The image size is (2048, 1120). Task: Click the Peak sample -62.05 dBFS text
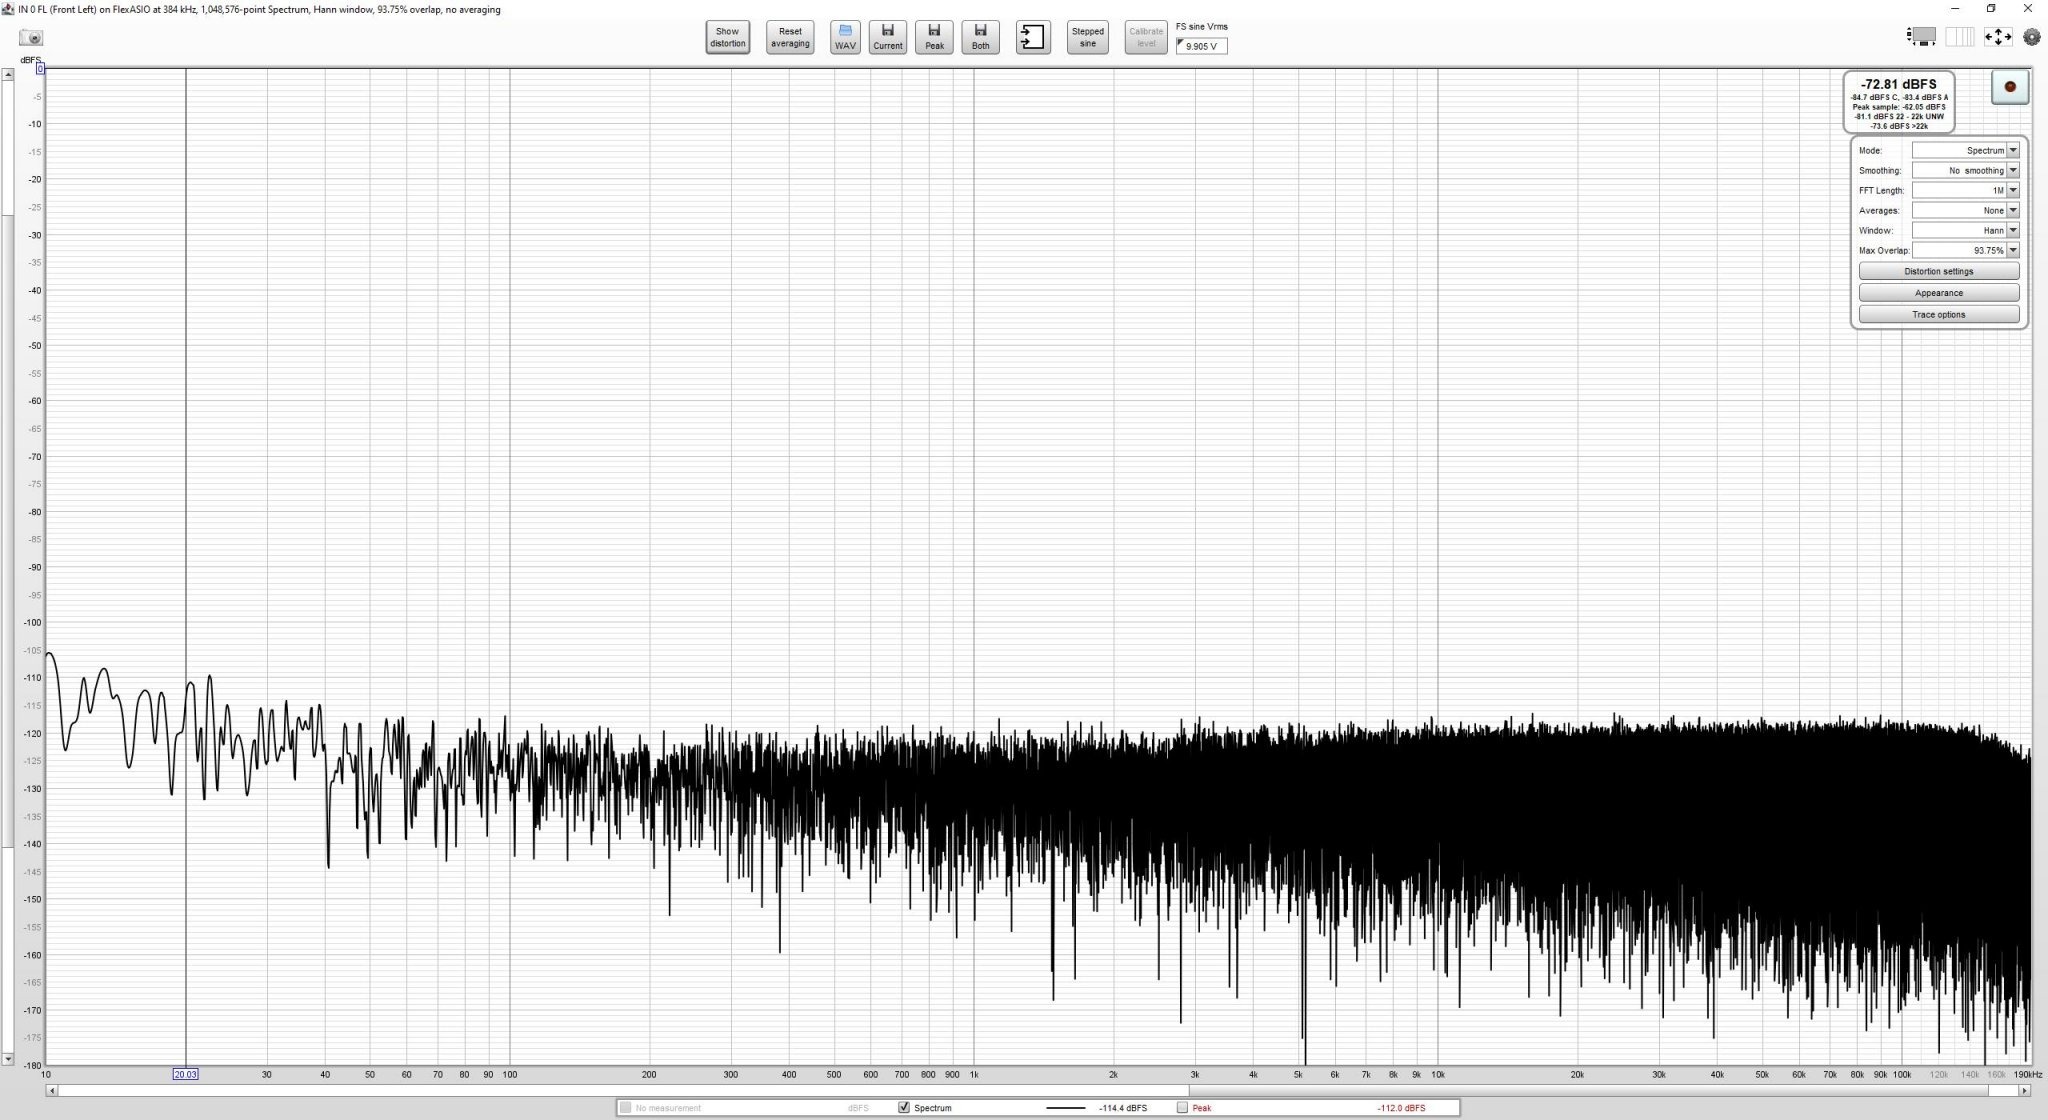[x=1898, y=107]
